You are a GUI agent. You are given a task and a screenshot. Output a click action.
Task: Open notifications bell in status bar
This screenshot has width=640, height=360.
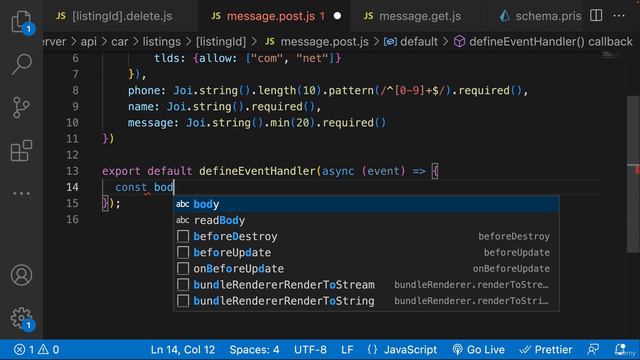click(x=620, y=350)
